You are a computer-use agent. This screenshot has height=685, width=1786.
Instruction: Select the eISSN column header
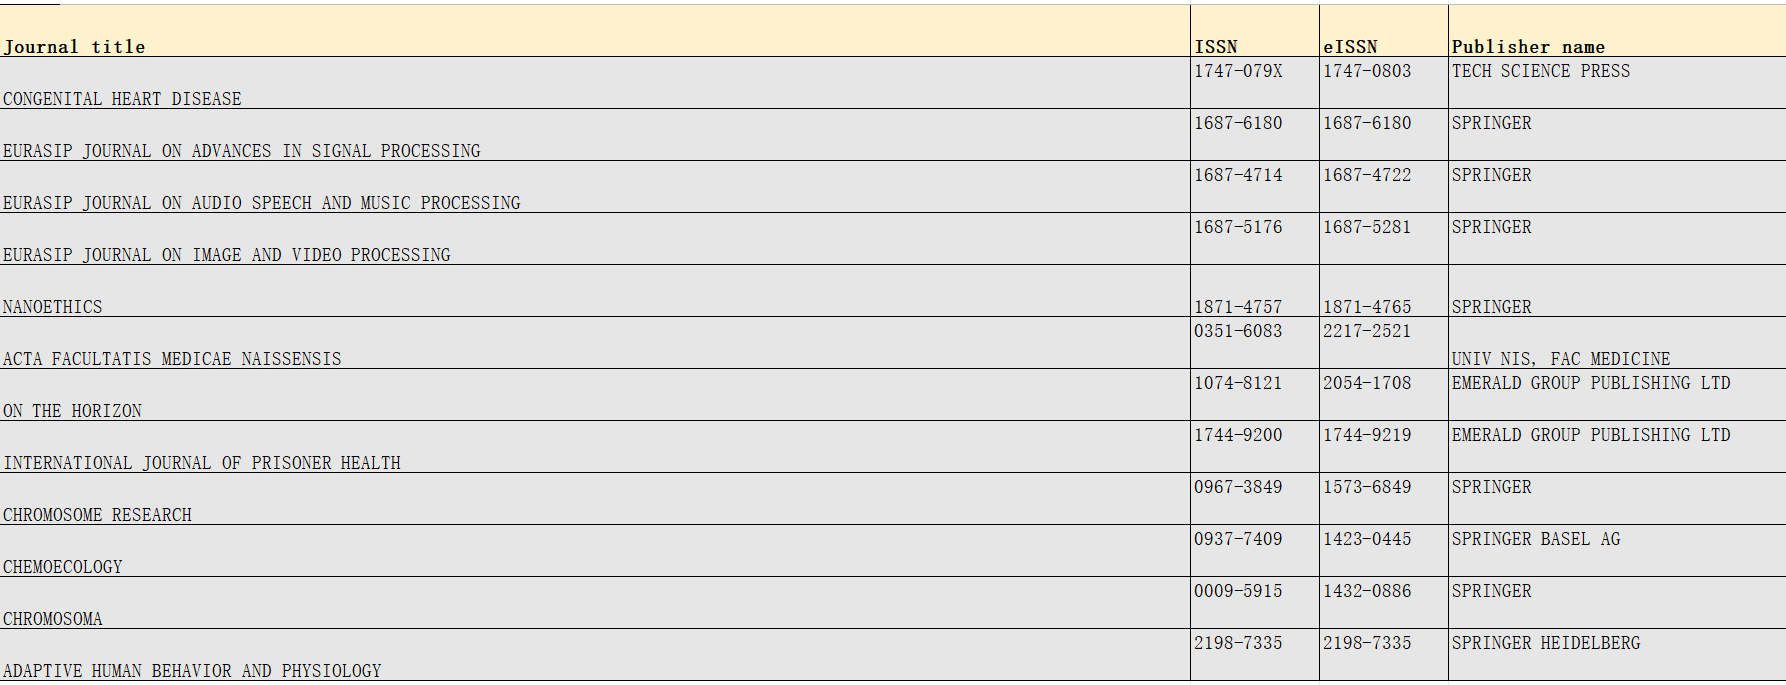click(x=1384, y=31)
